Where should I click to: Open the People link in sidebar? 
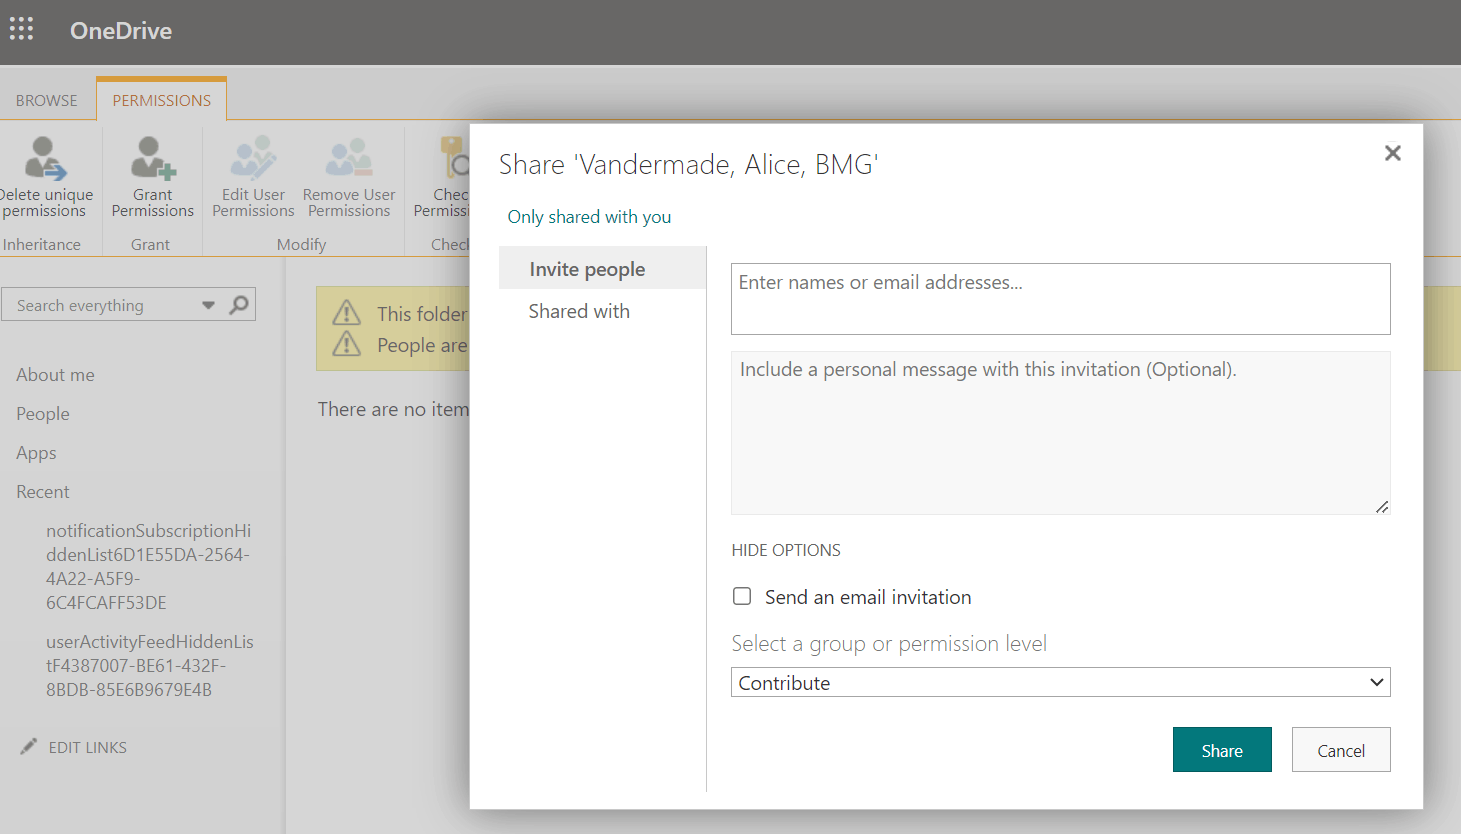click(x=42, y=413)
